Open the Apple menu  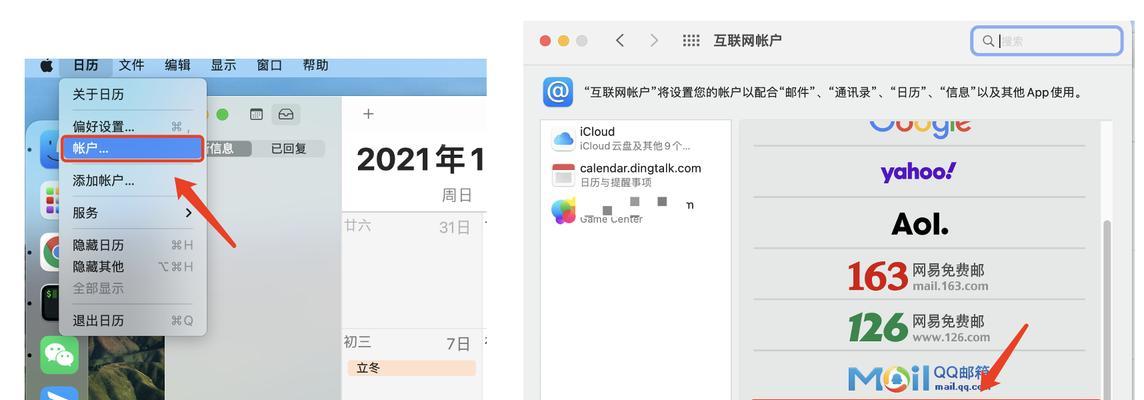point(46,66)
